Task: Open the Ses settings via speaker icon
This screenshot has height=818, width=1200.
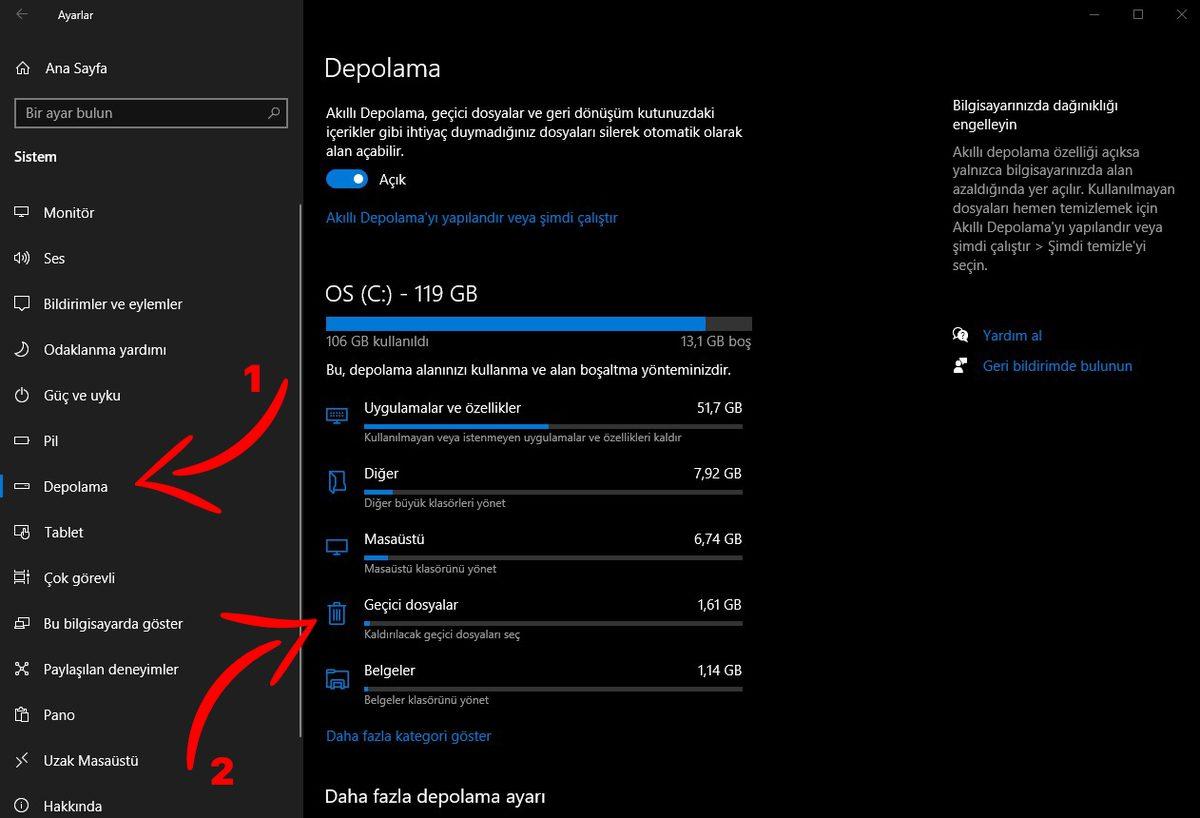Action: (x=22, y=258)
